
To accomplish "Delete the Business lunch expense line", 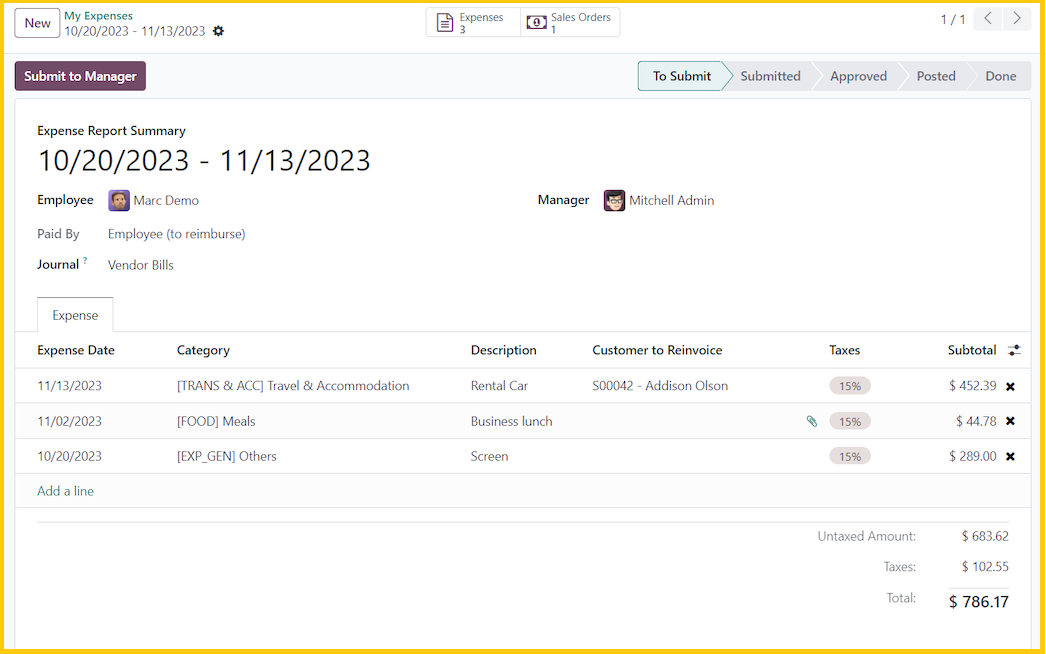I will click(1010, 421).
